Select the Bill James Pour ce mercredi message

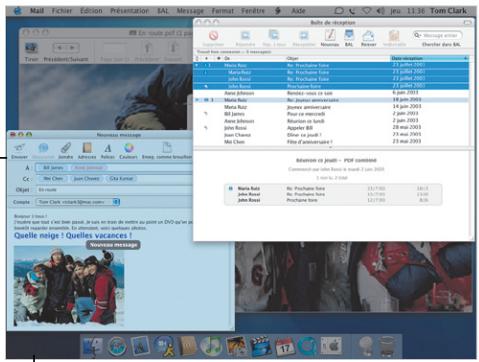pos(332,114)
